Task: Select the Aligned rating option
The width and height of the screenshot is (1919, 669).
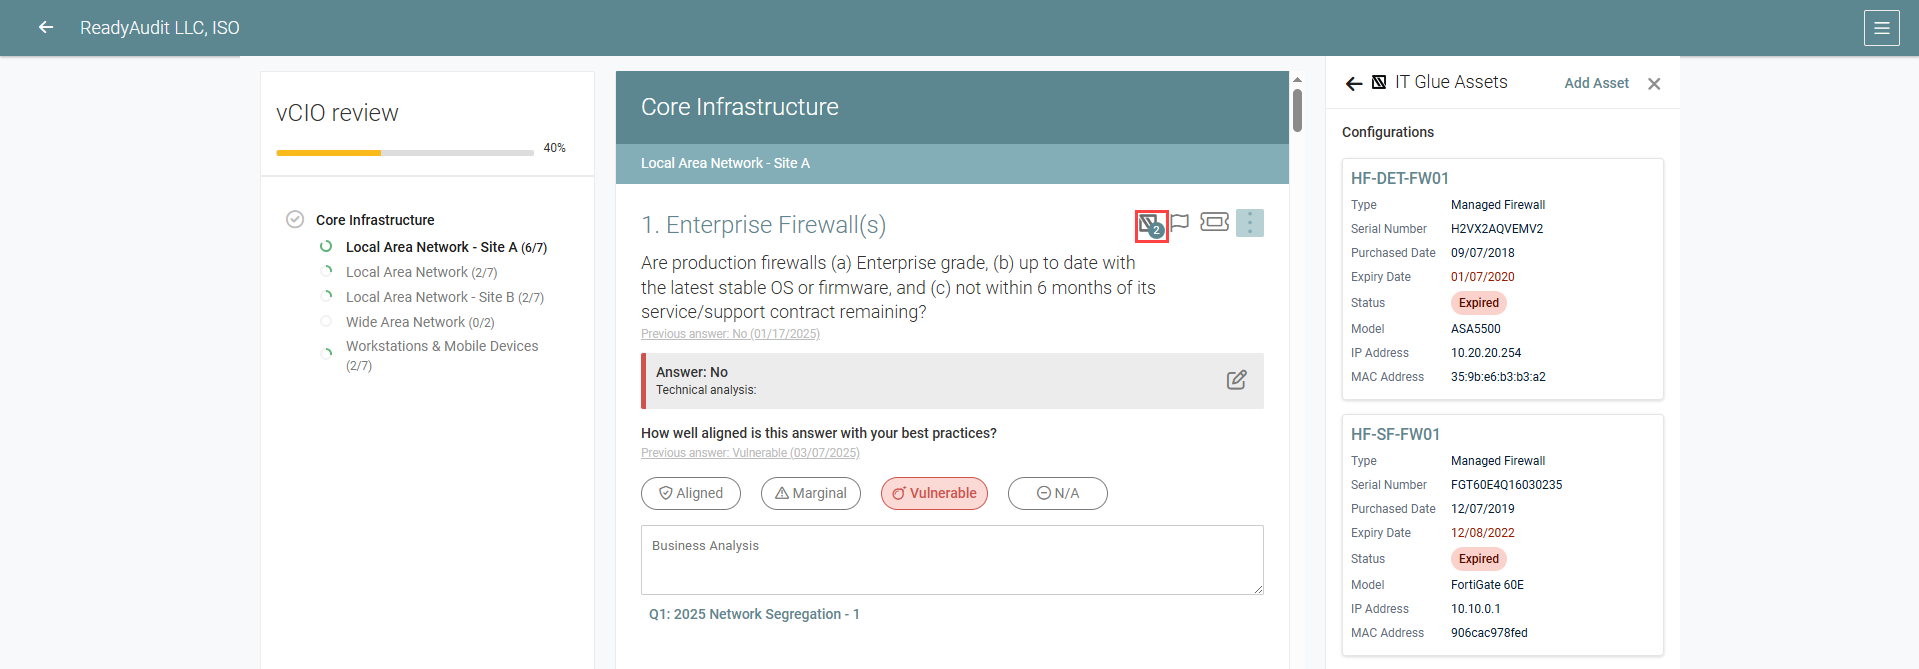Action: pyautogui.click(x=691, y=493)
